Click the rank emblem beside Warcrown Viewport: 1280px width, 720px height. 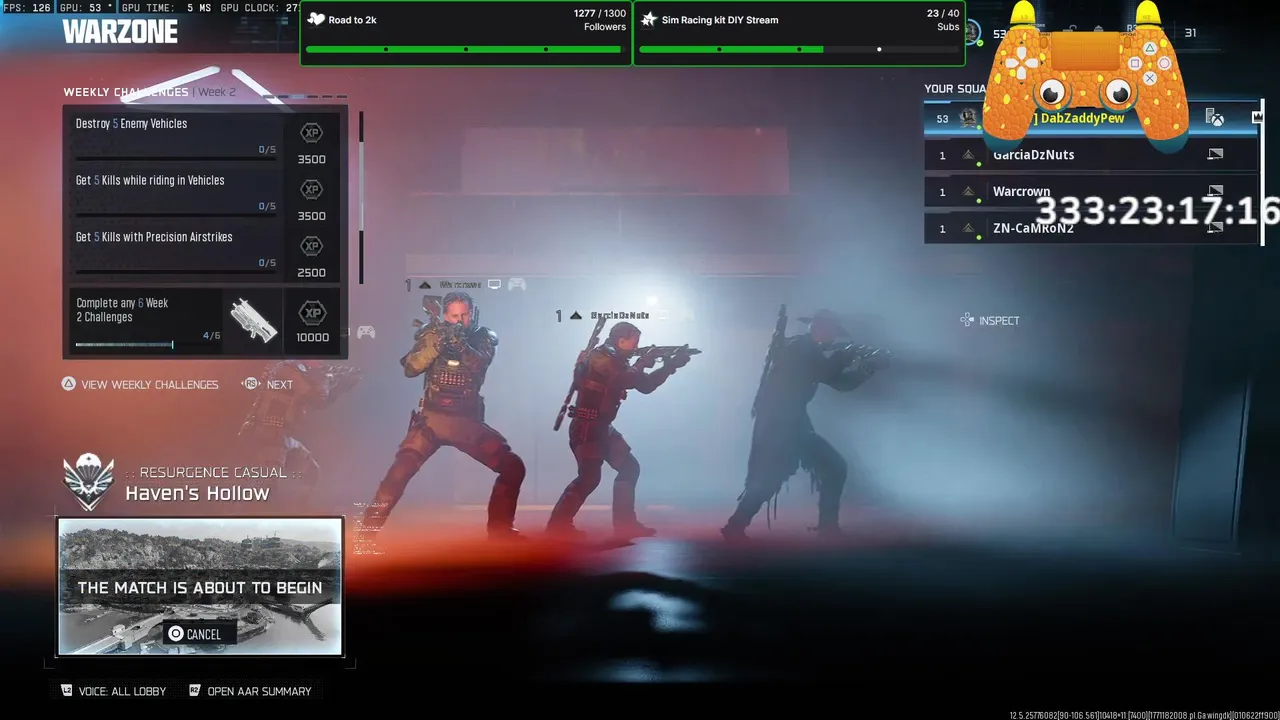[968, 191]
